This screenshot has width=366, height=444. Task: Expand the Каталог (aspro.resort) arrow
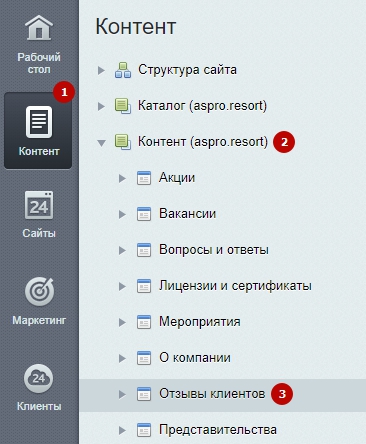tap(101, 106)
